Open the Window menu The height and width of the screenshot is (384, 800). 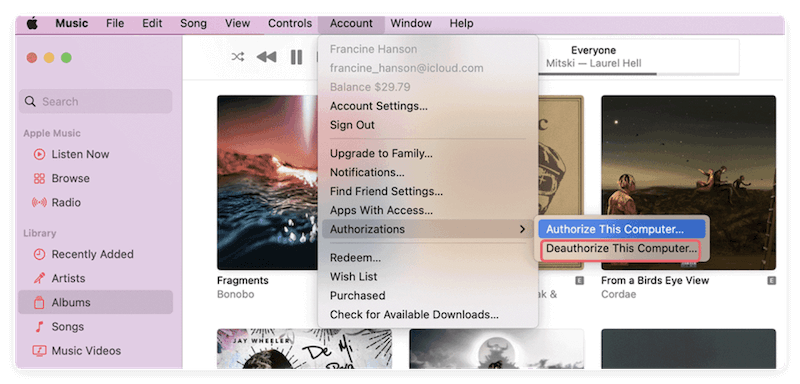pyautogui.click(x=411, y=23)
